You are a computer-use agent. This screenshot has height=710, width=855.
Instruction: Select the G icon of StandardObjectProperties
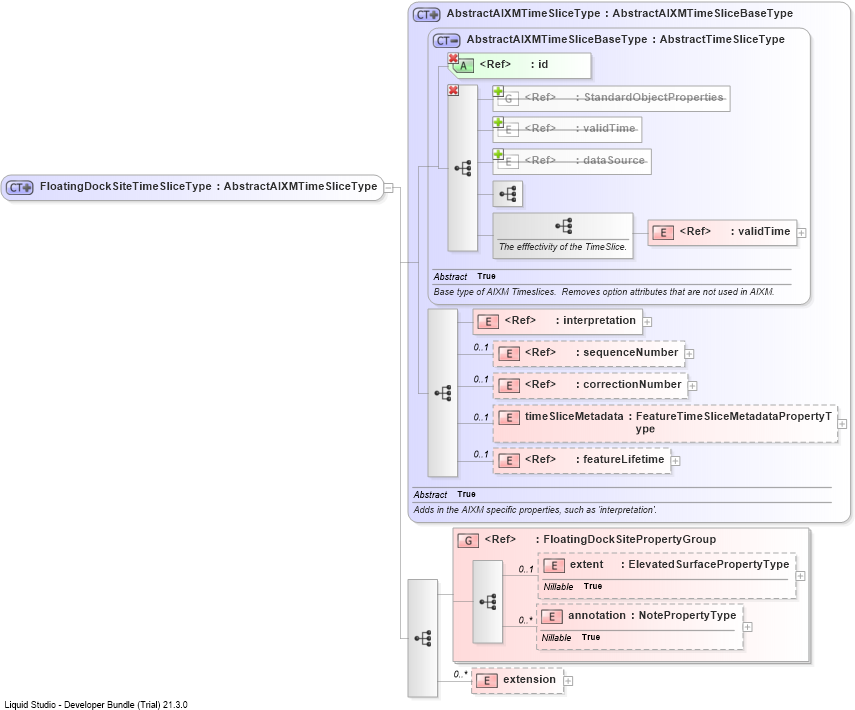point(508,99)
